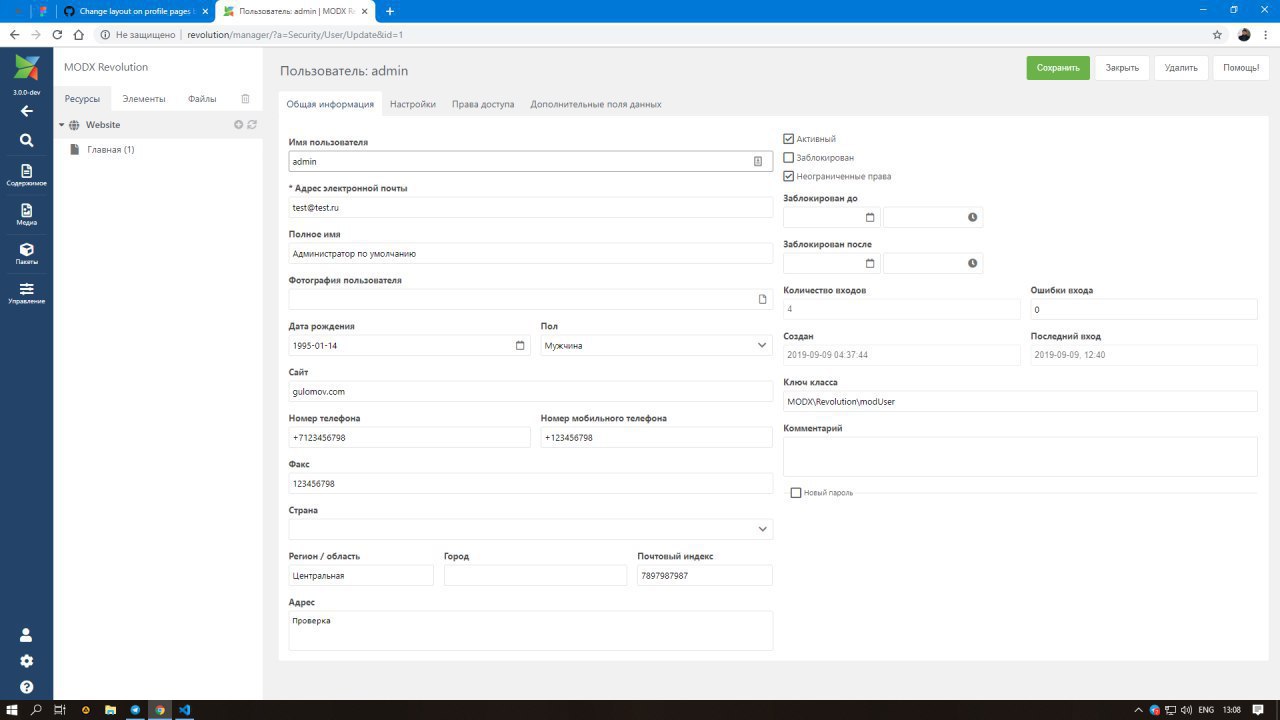Open the Элементы tree tab

tap(144, 99)
